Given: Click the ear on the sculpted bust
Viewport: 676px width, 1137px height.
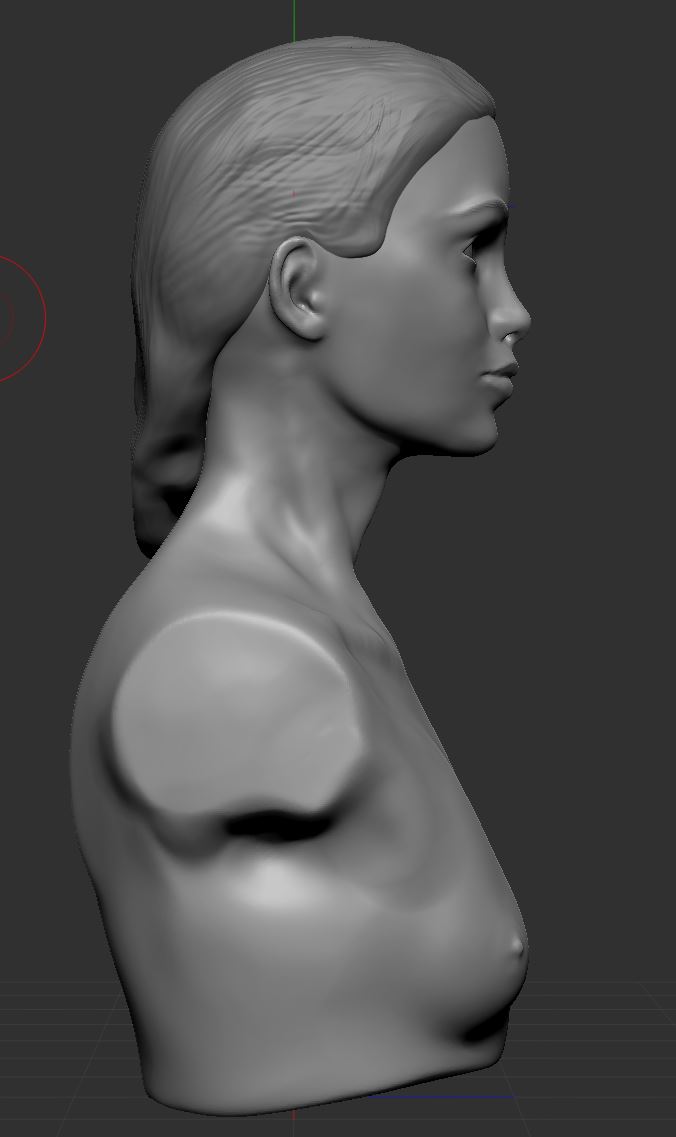Looking at the screenshot, I should (297, 289).
